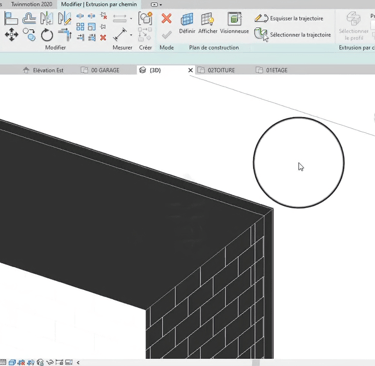Select Trim/Extend to Corner tool
Image resolution: width=375 pixels, height=366 pixels.
click(x=65, y=35)
